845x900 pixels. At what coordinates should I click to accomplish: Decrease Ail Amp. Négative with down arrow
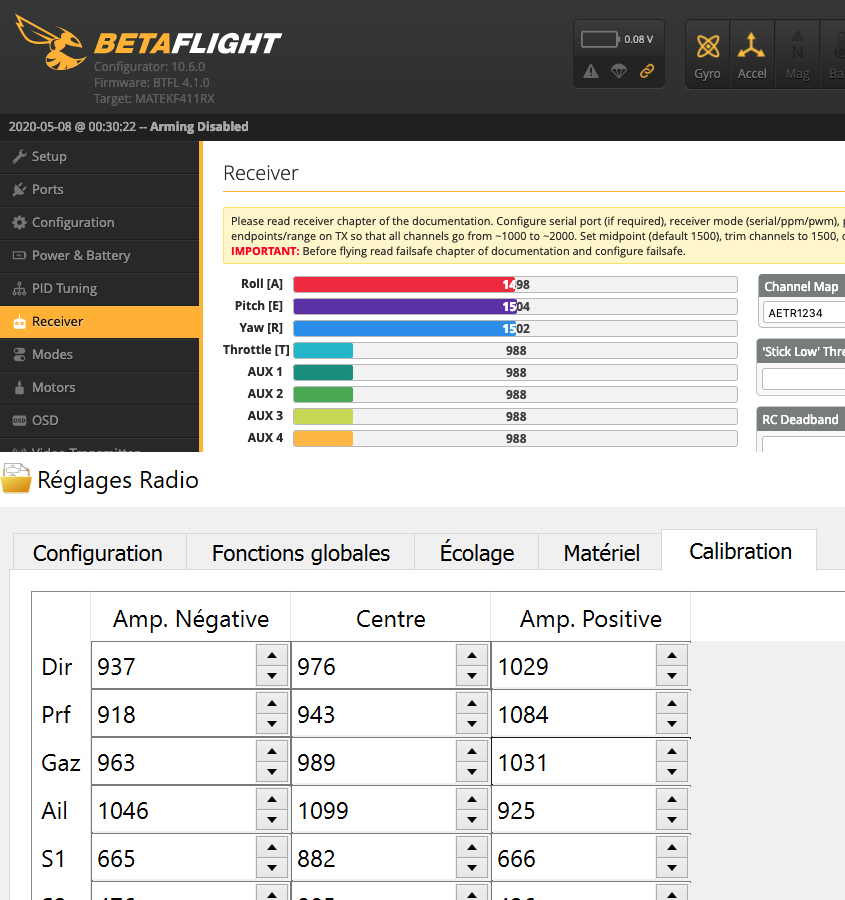(x=272, y=820)
